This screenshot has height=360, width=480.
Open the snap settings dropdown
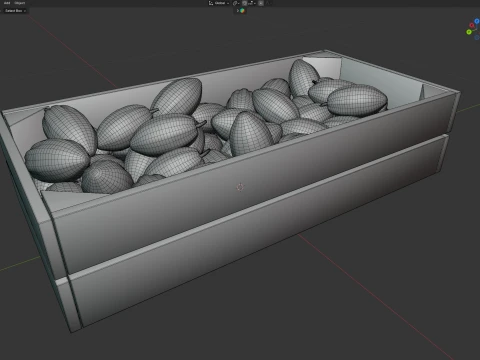(x=251, y=3)
